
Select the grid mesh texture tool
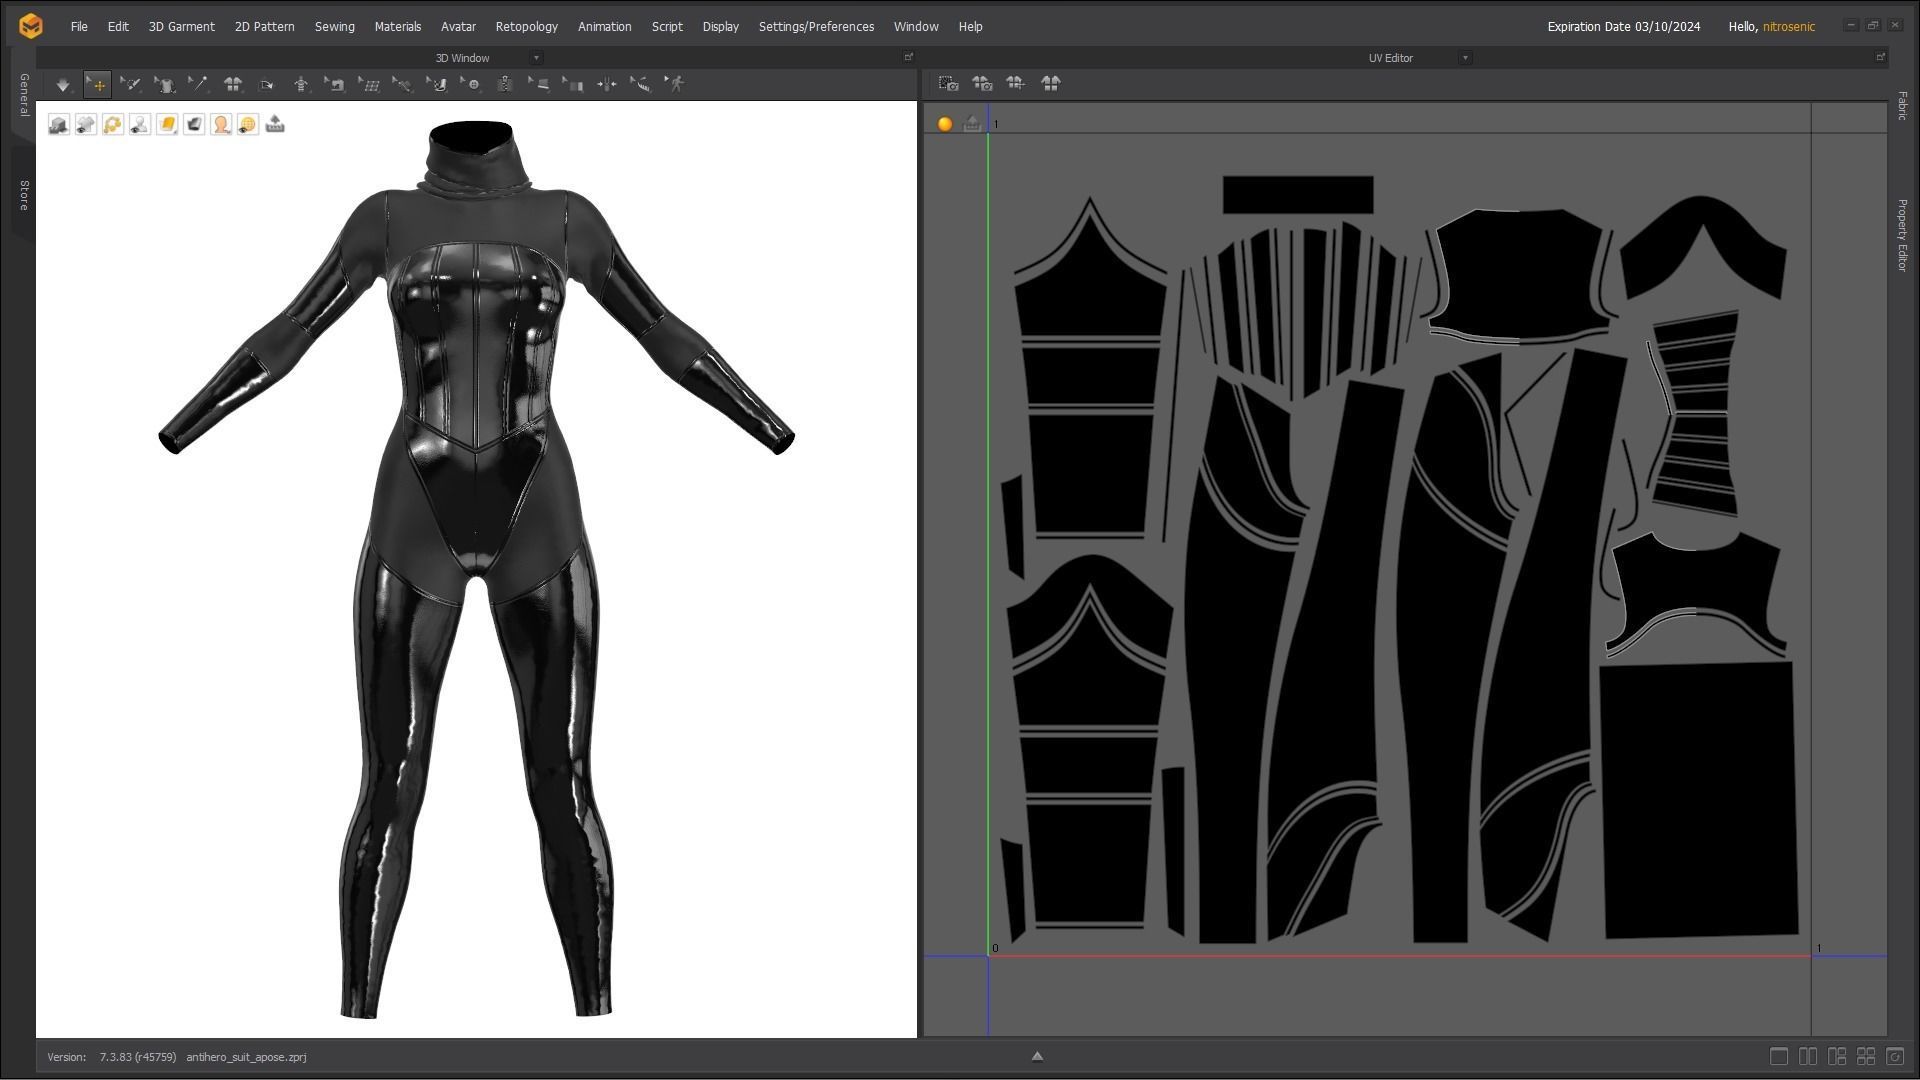(369, 85)
